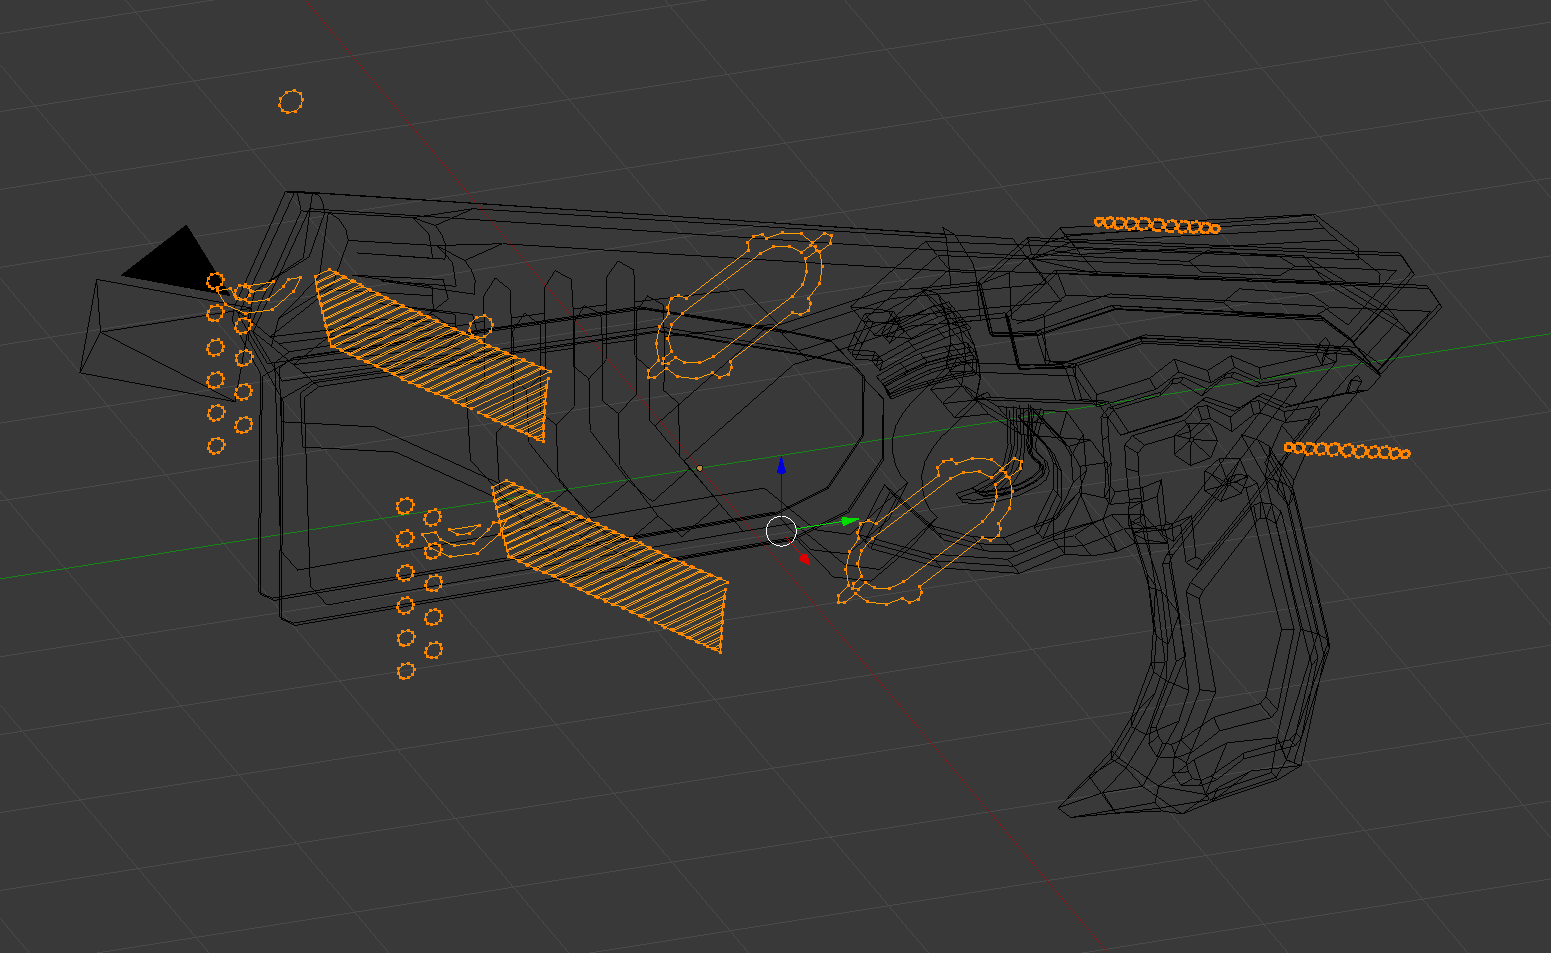Select the orange ring chain beside the grip
Screen dimensions: 1551x953
coord(1347,451)
